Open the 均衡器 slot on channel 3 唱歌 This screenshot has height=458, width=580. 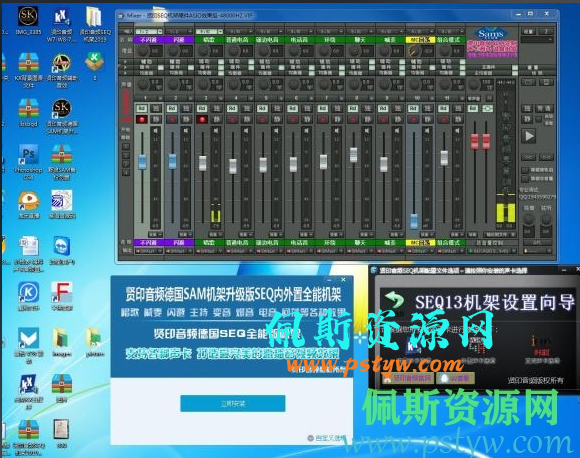tap(206, 73)
